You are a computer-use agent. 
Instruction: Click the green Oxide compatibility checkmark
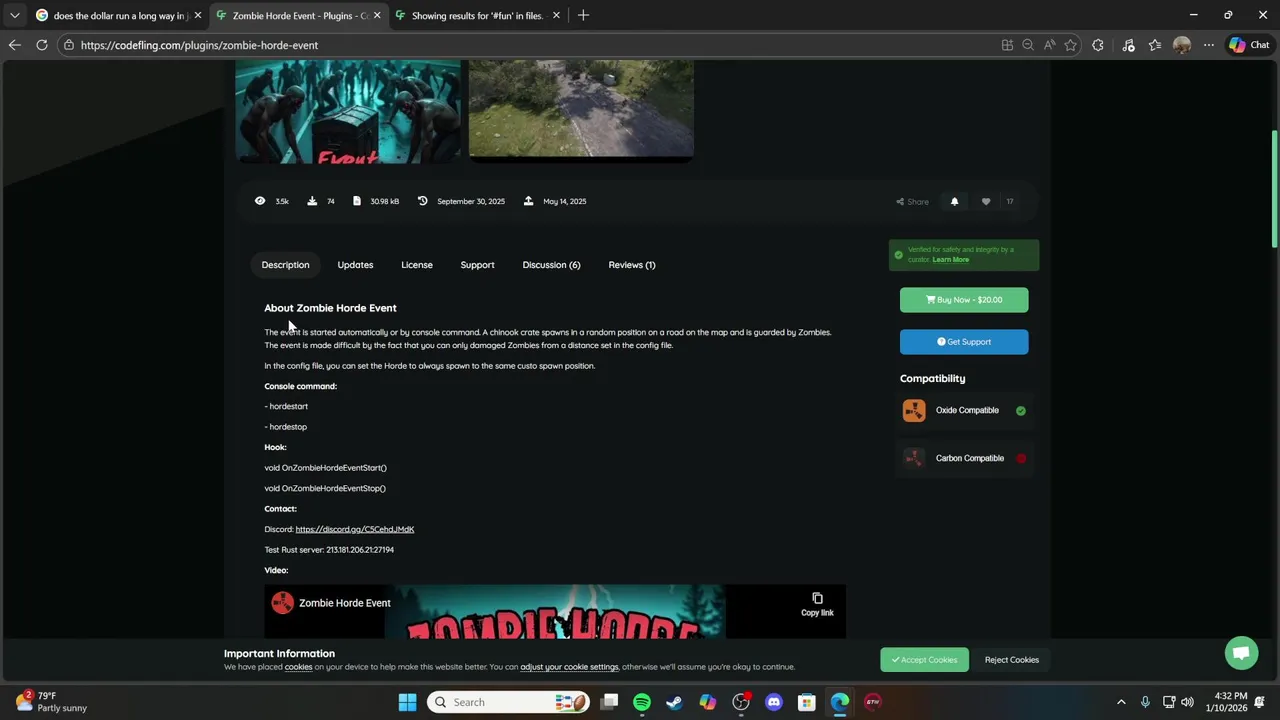pos(1021,411)
